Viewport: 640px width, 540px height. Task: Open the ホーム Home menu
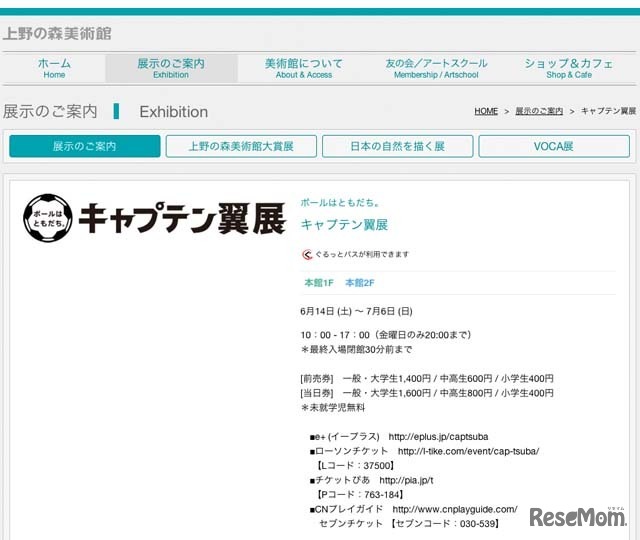(x=54, y=68)
